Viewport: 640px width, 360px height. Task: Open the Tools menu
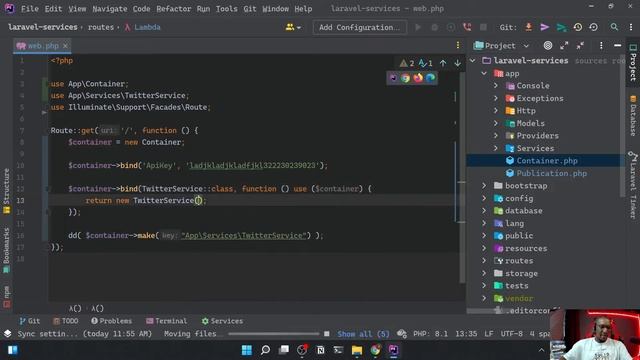pyautogui.click(x=227, y=9)
